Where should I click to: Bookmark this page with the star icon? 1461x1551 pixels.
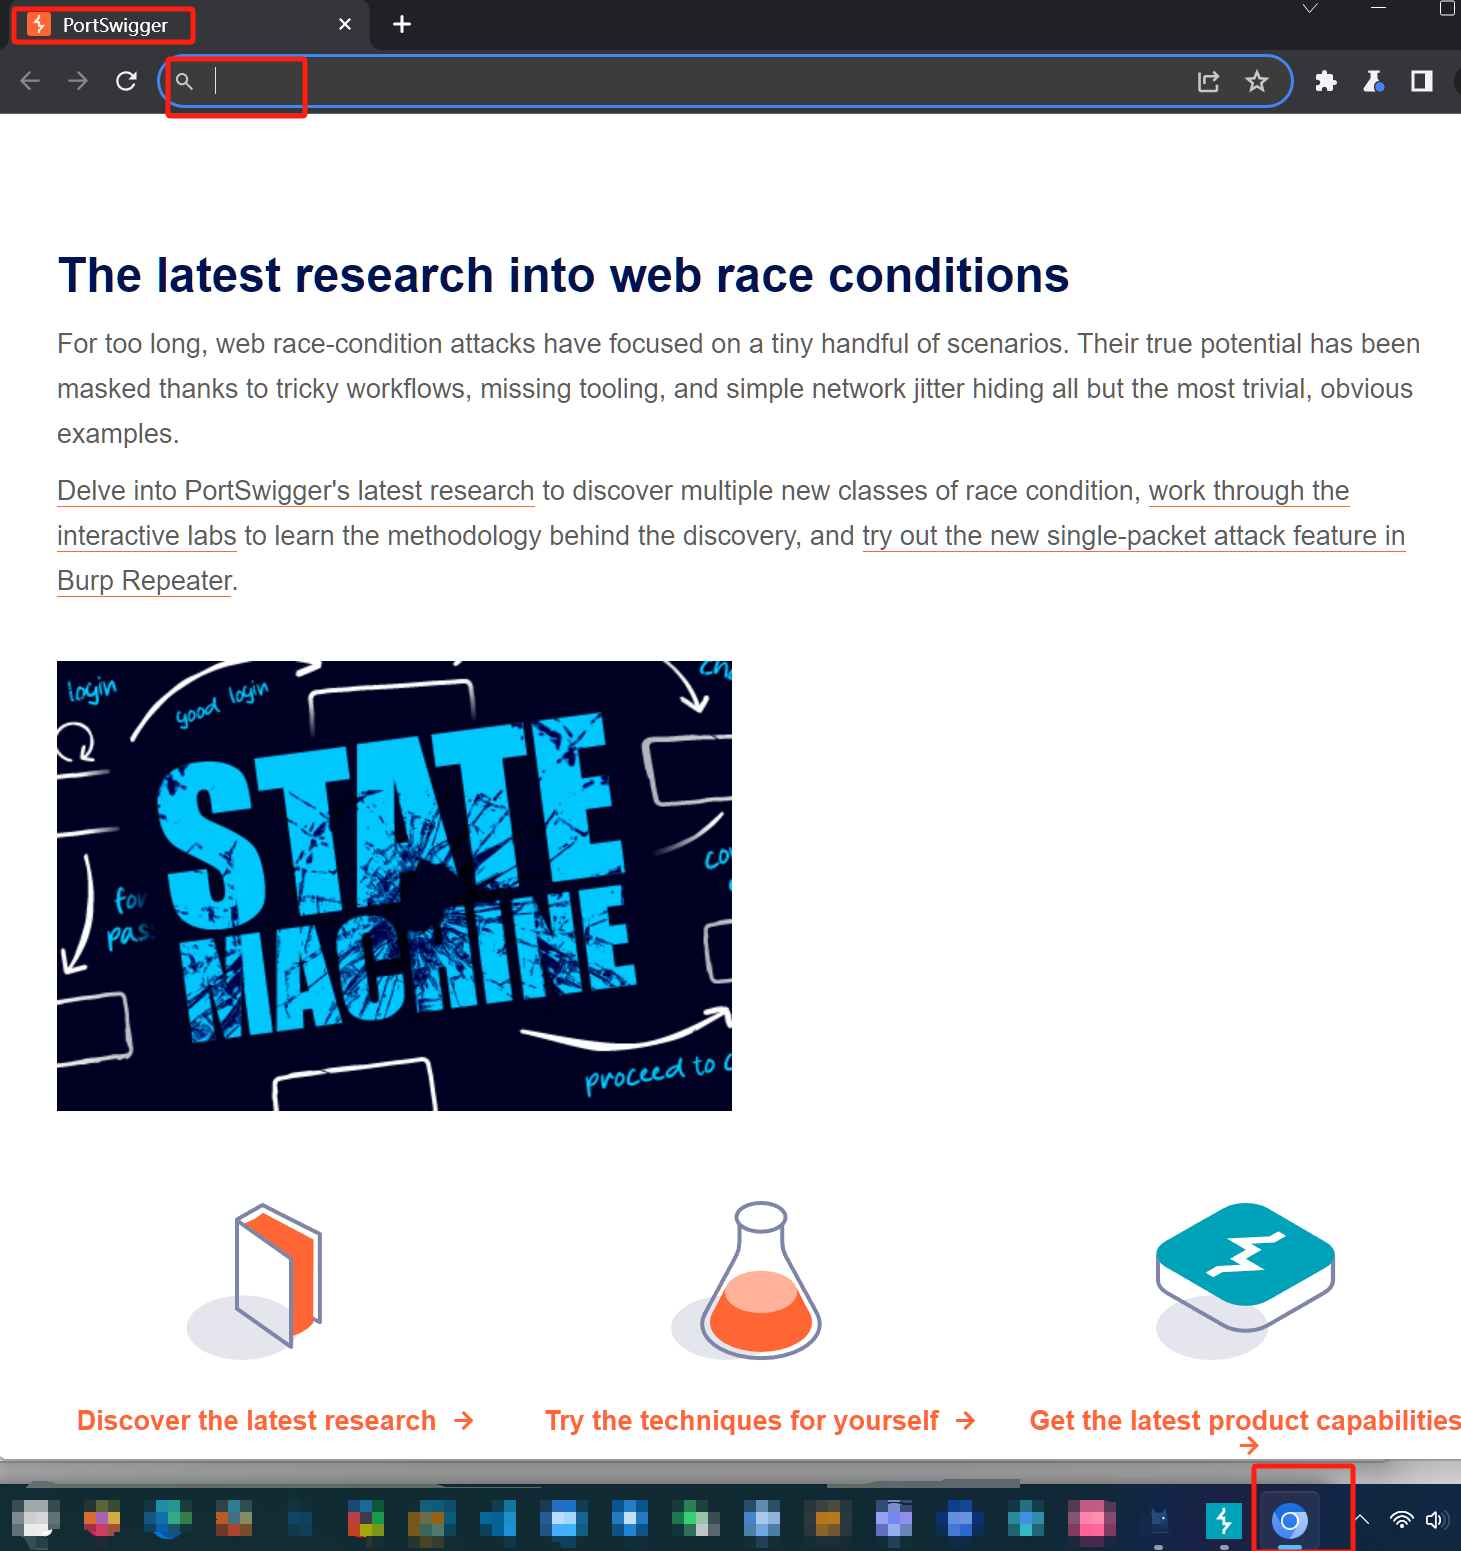[x=1257, y=82]
